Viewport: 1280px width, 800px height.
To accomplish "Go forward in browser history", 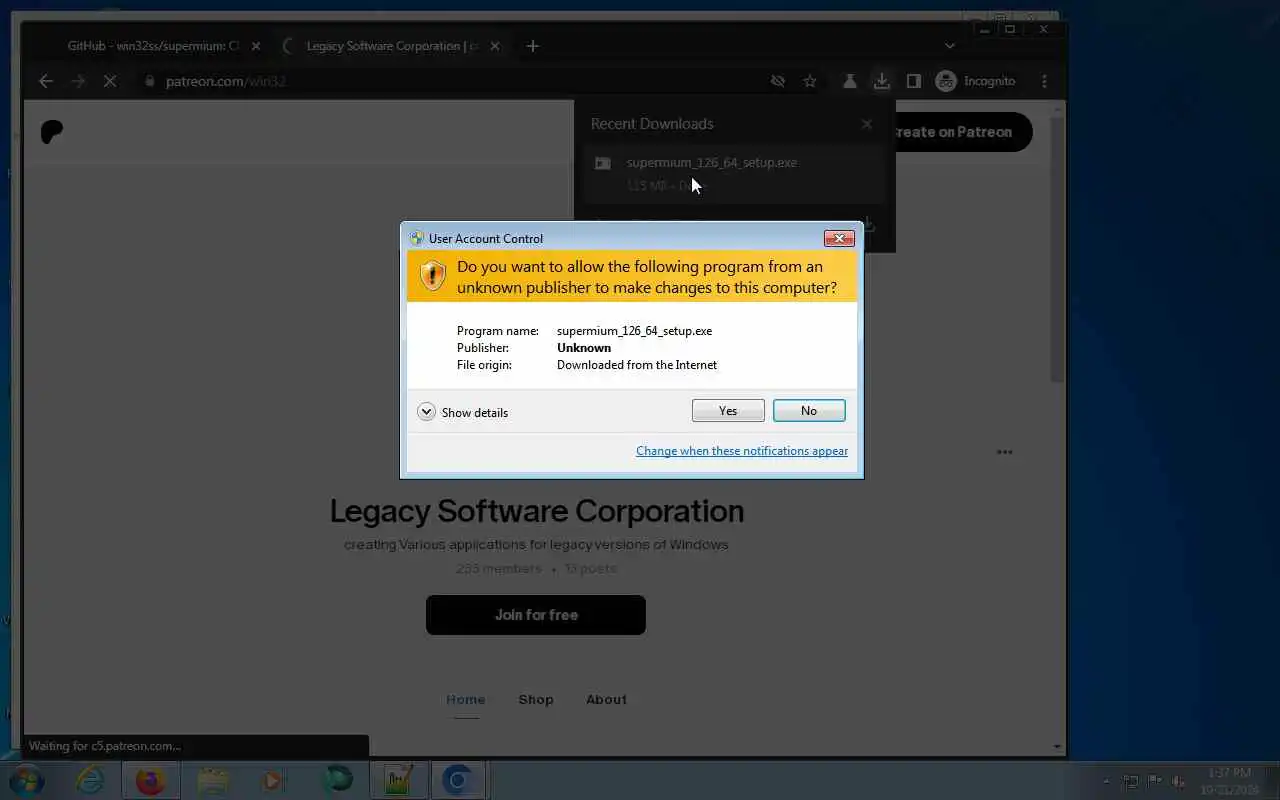I will pos(78,81).
